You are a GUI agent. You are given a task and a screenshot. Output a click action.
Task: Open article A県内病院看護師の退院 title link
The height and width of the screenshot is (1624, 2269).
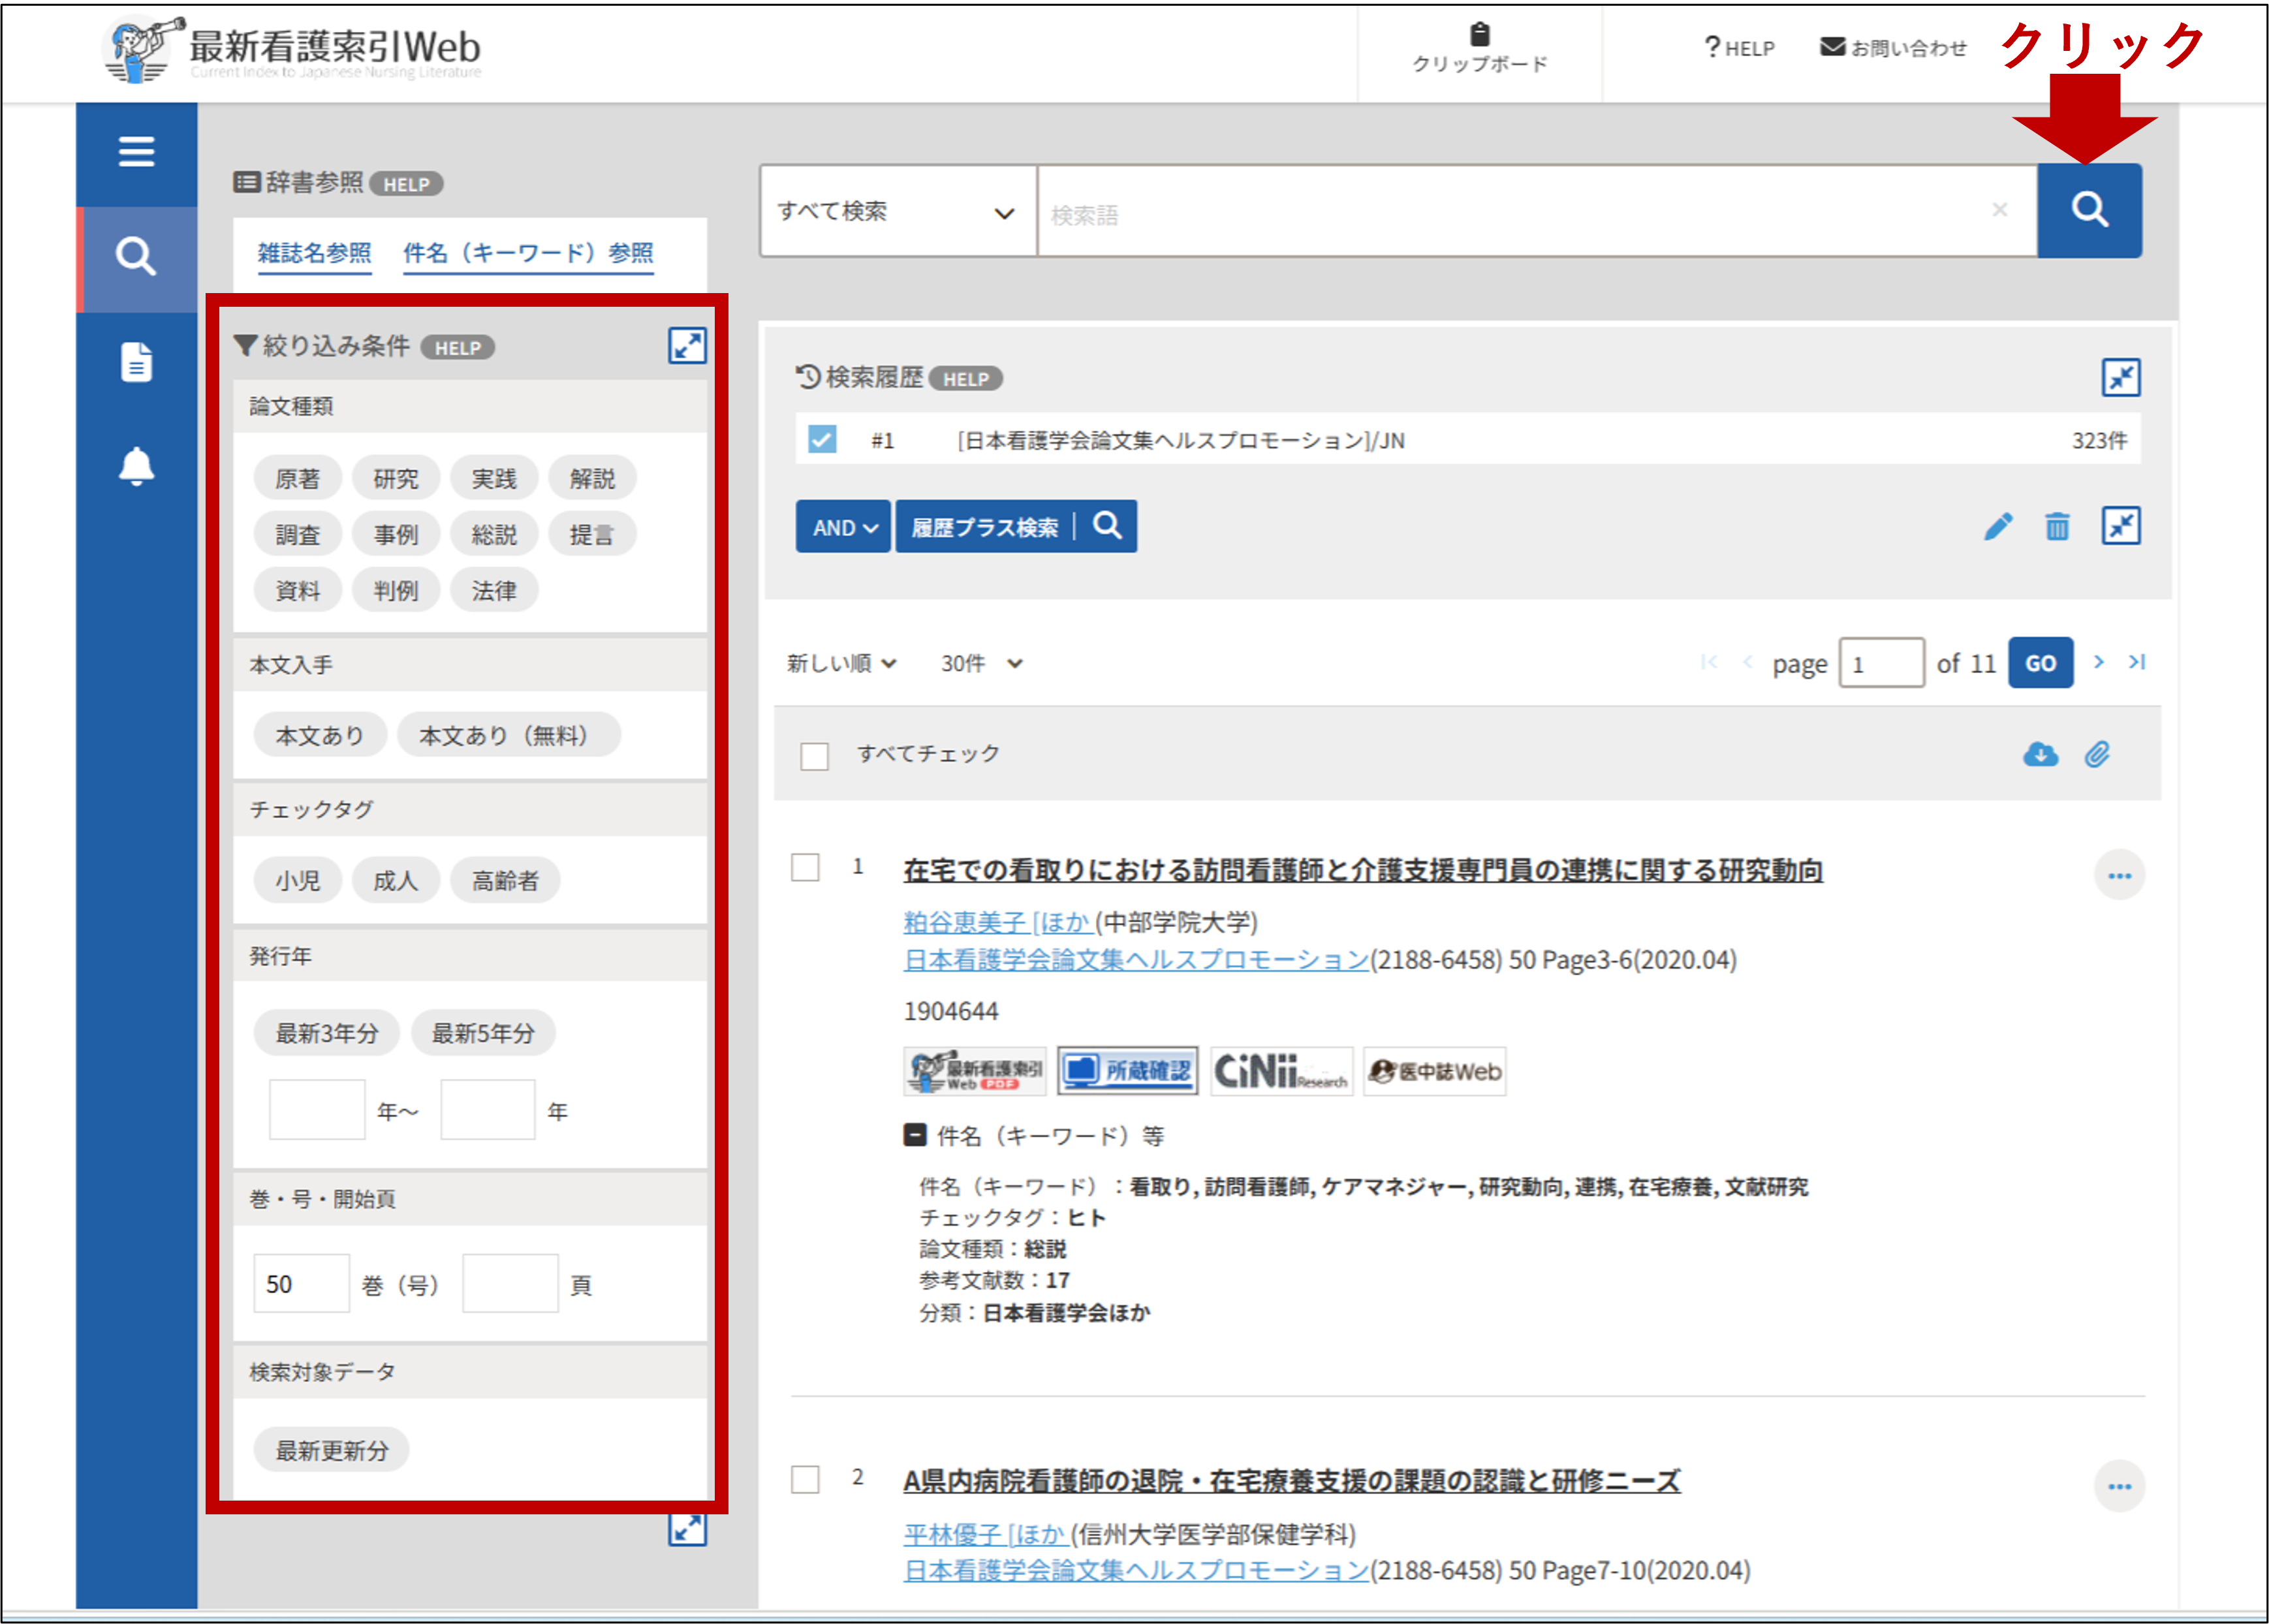[1291, 1481]
